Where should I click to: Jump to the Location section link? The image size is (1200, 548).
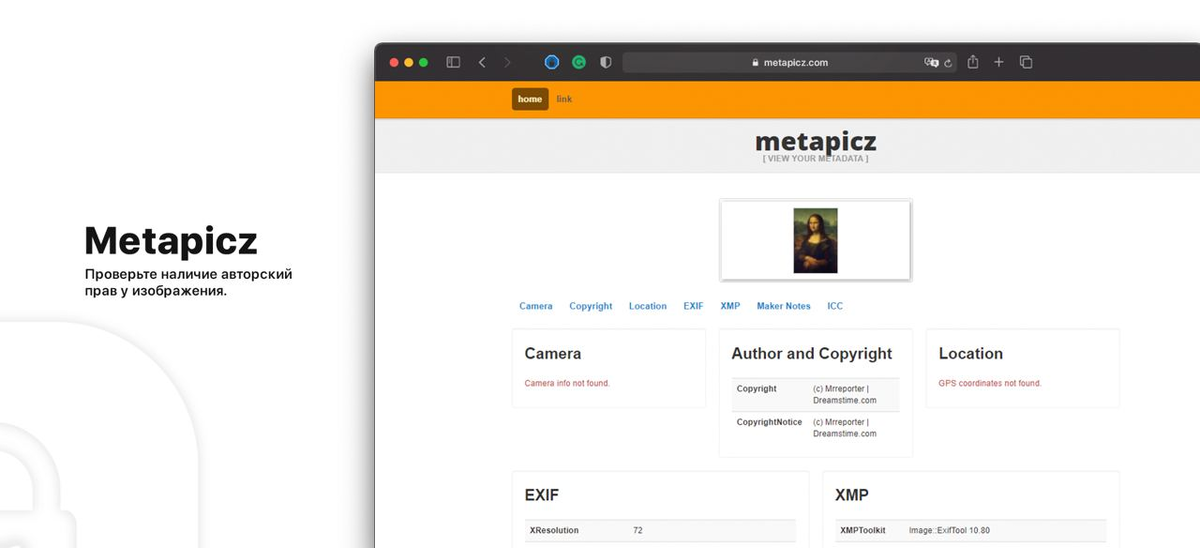(648, 306)
